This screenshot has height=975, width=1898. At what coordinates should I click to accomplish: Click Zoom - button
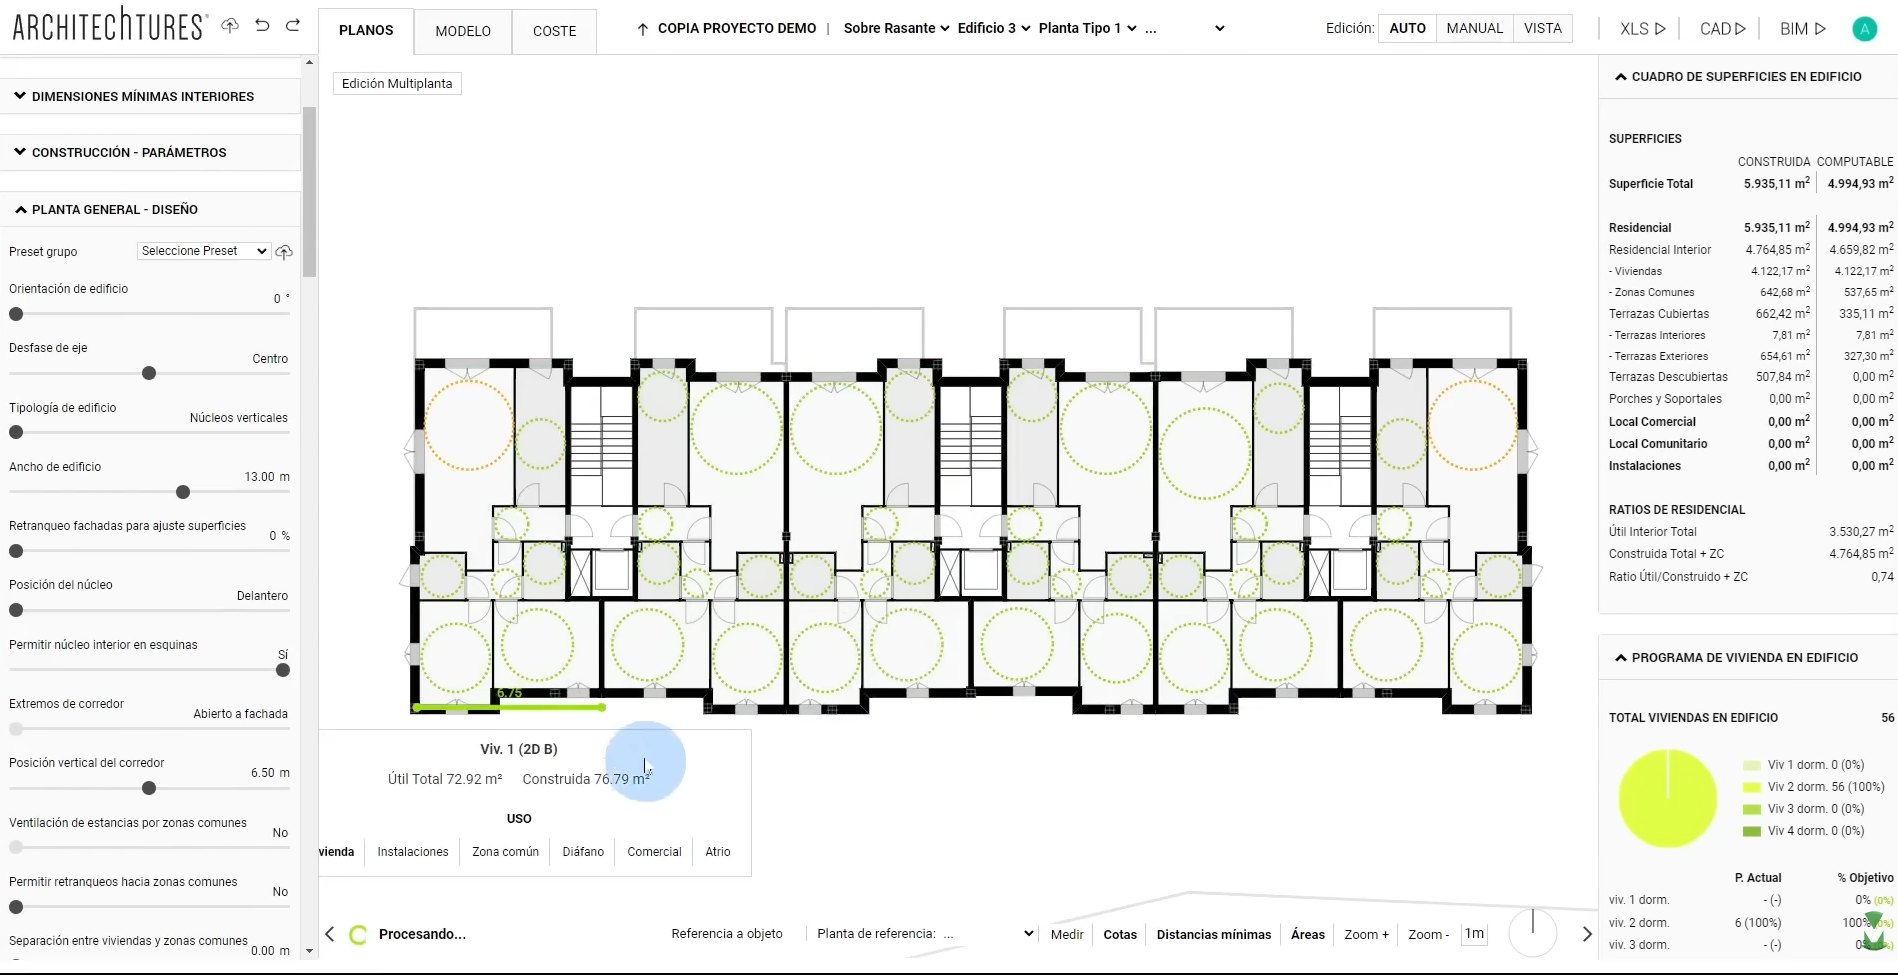(x=1428, y=934)
